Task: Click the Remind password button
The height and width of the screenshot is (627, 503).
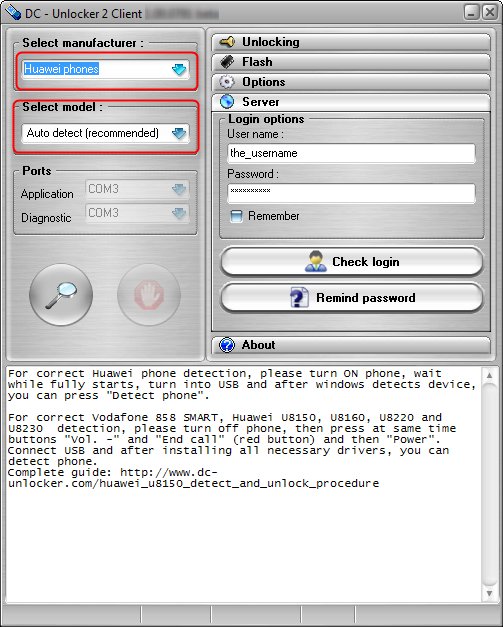Action: (x=351, y=298)
